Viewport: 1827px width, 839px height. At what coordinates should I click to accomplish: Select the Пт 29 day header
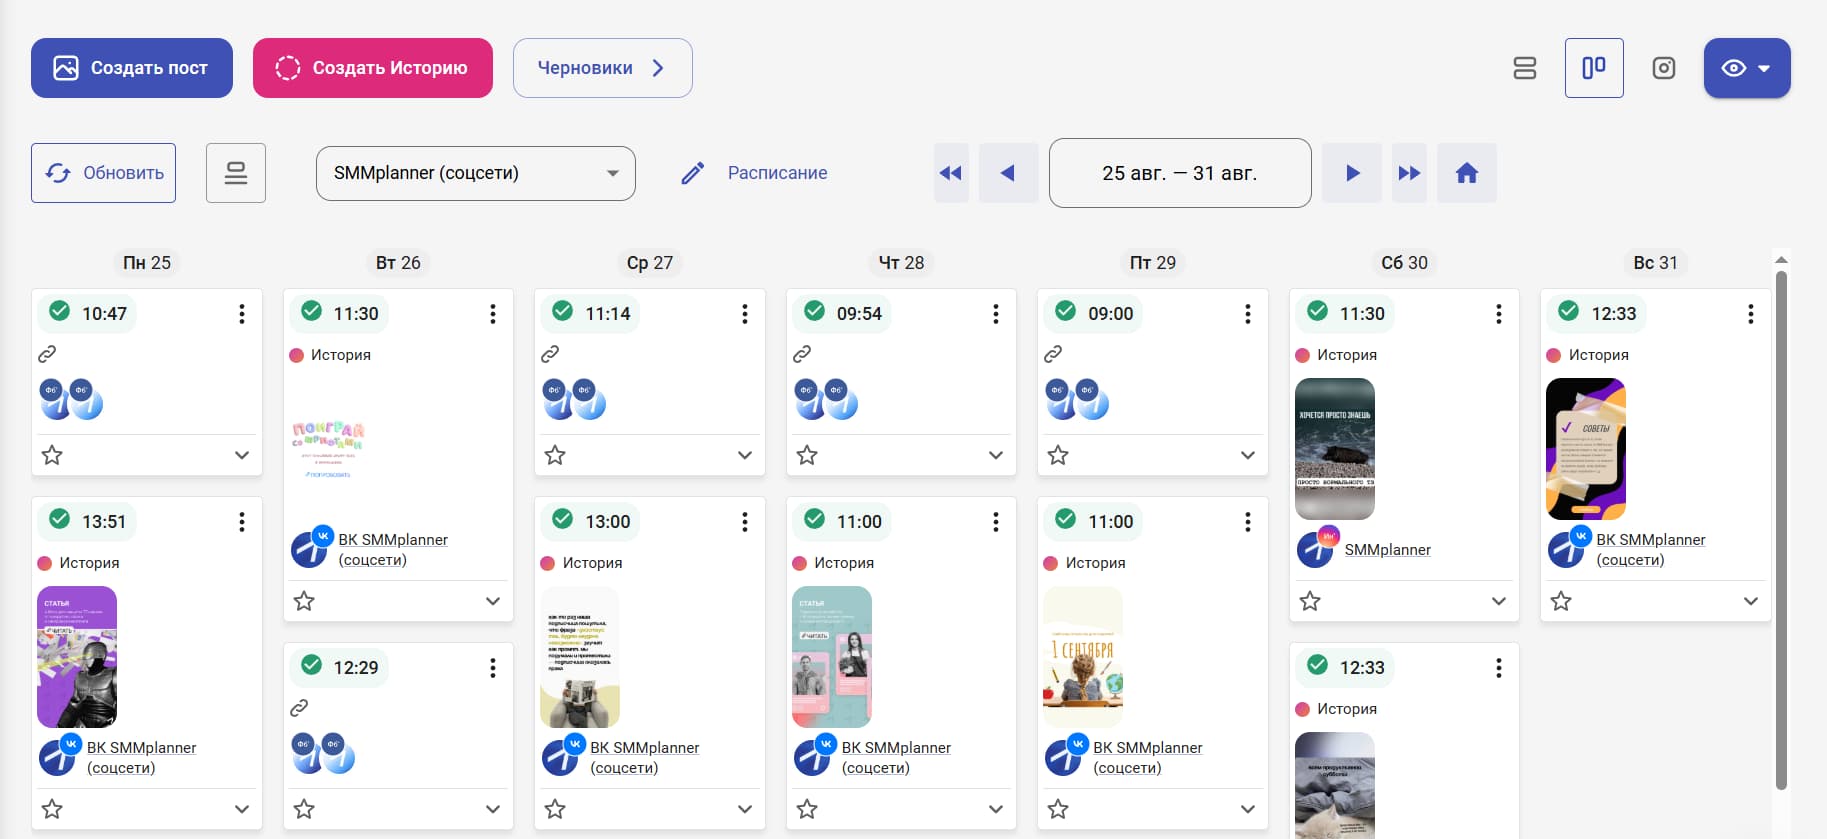[1153, 263]
